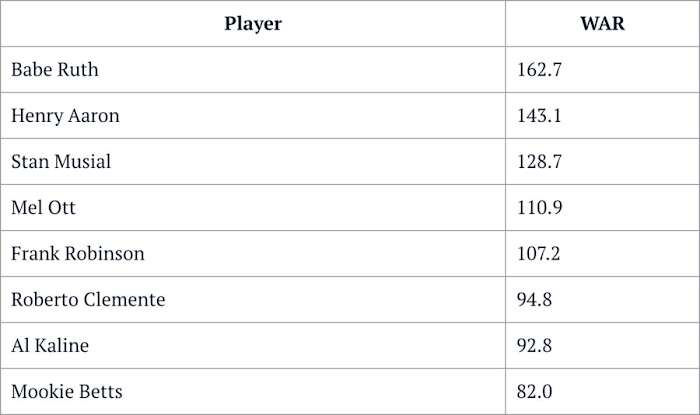Select the Al Kaline cell
The height and width of the screenshot is (415, 700).
pyautogui.click(x=50, y=346)
